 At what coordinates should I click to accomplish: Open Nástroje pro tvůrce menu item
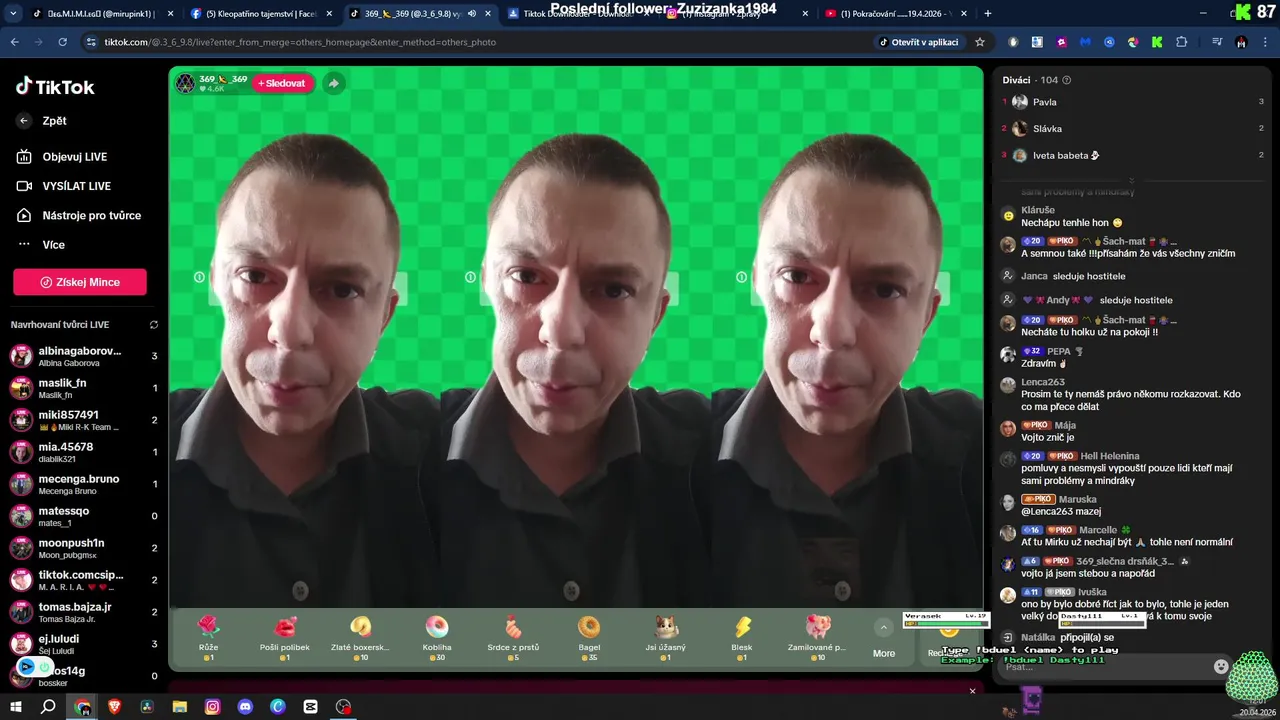[x=91, y=215]
